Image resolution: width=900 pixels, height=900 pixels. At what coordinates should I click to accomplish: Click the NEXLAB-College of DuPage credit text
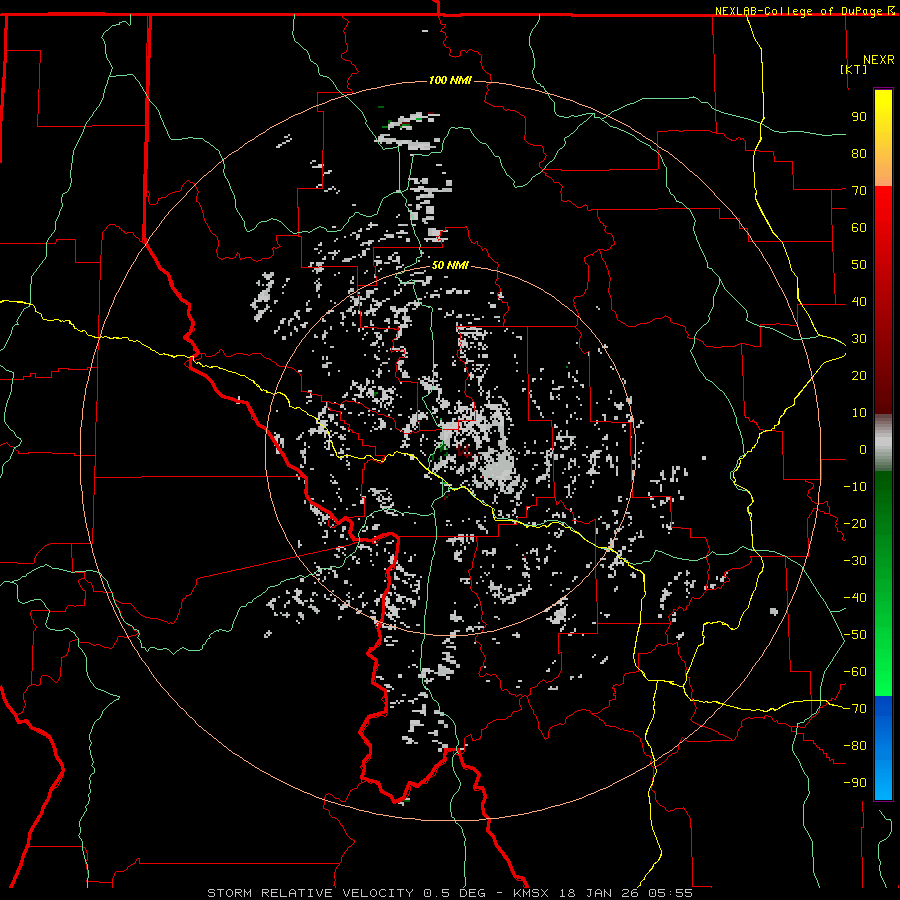coord(800,11)
